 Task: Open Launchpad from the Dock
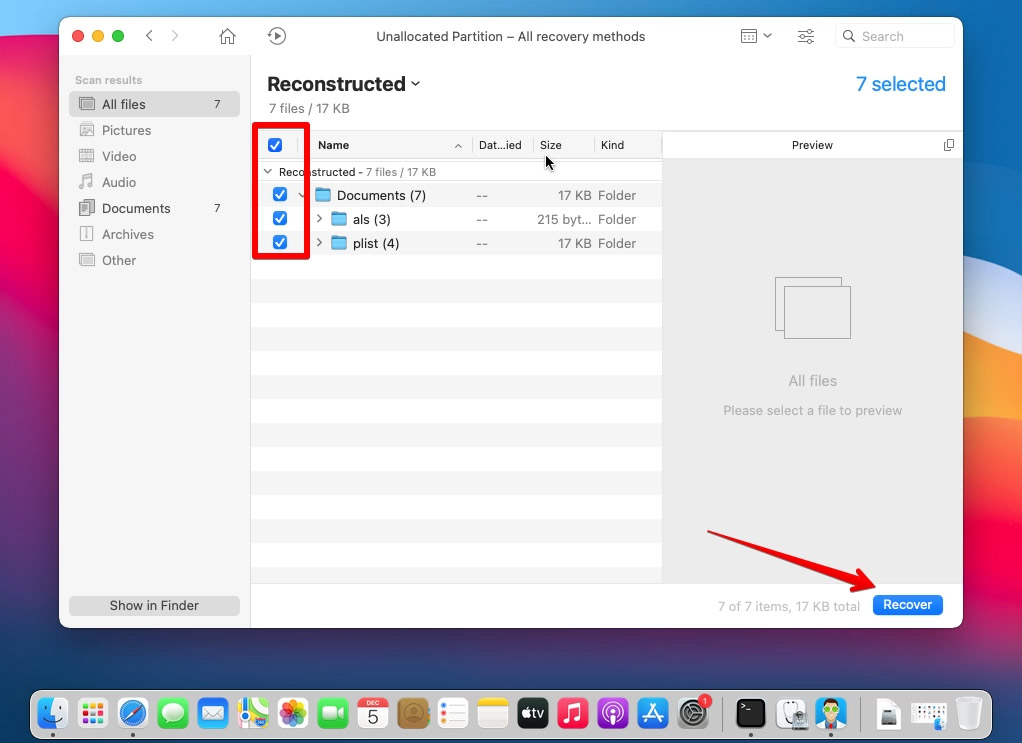(93, 713)
